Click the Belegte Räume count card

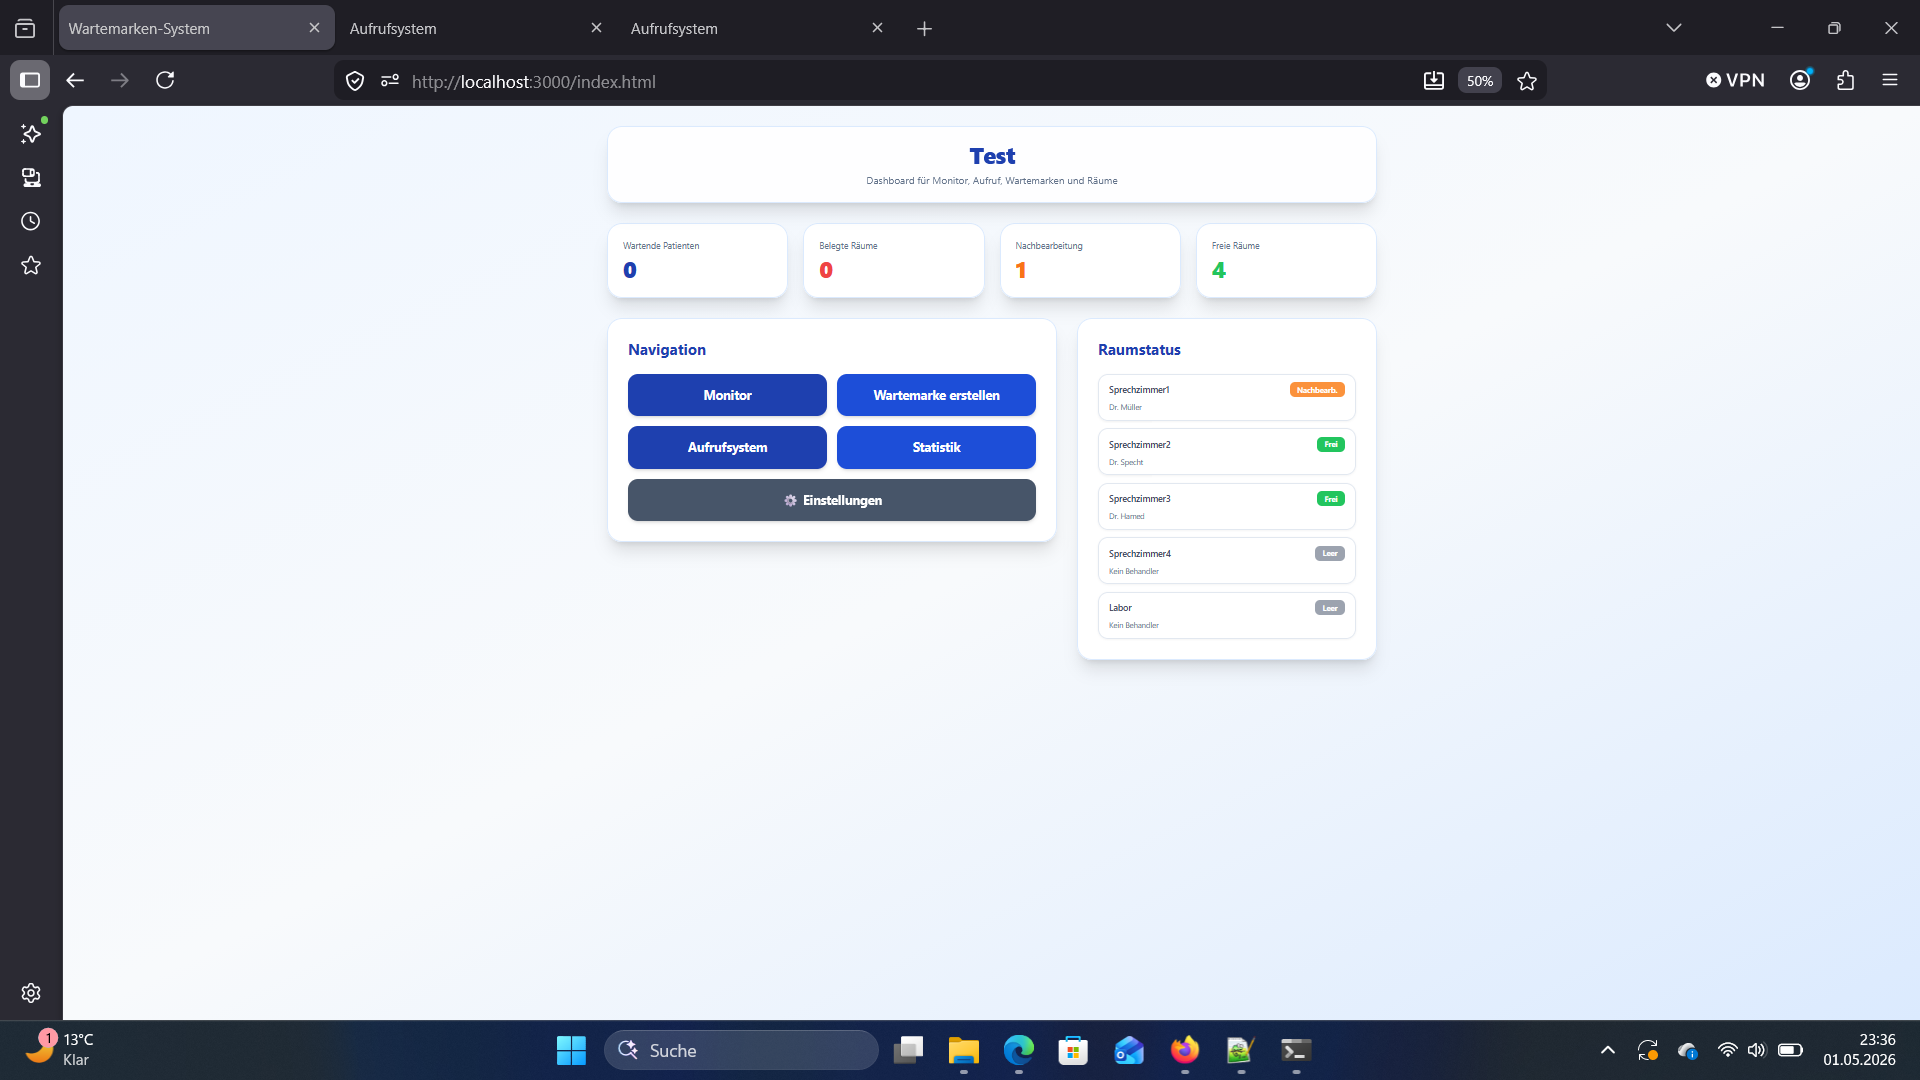click(x=893, y=260)
